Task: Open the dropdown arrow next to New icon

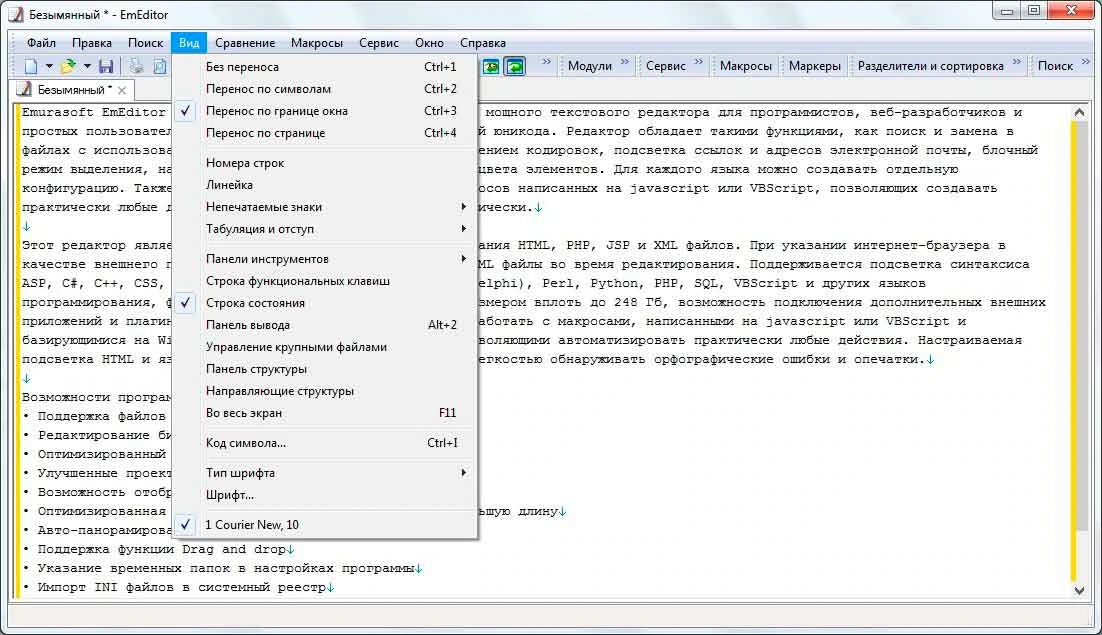Action: [49, 66]
